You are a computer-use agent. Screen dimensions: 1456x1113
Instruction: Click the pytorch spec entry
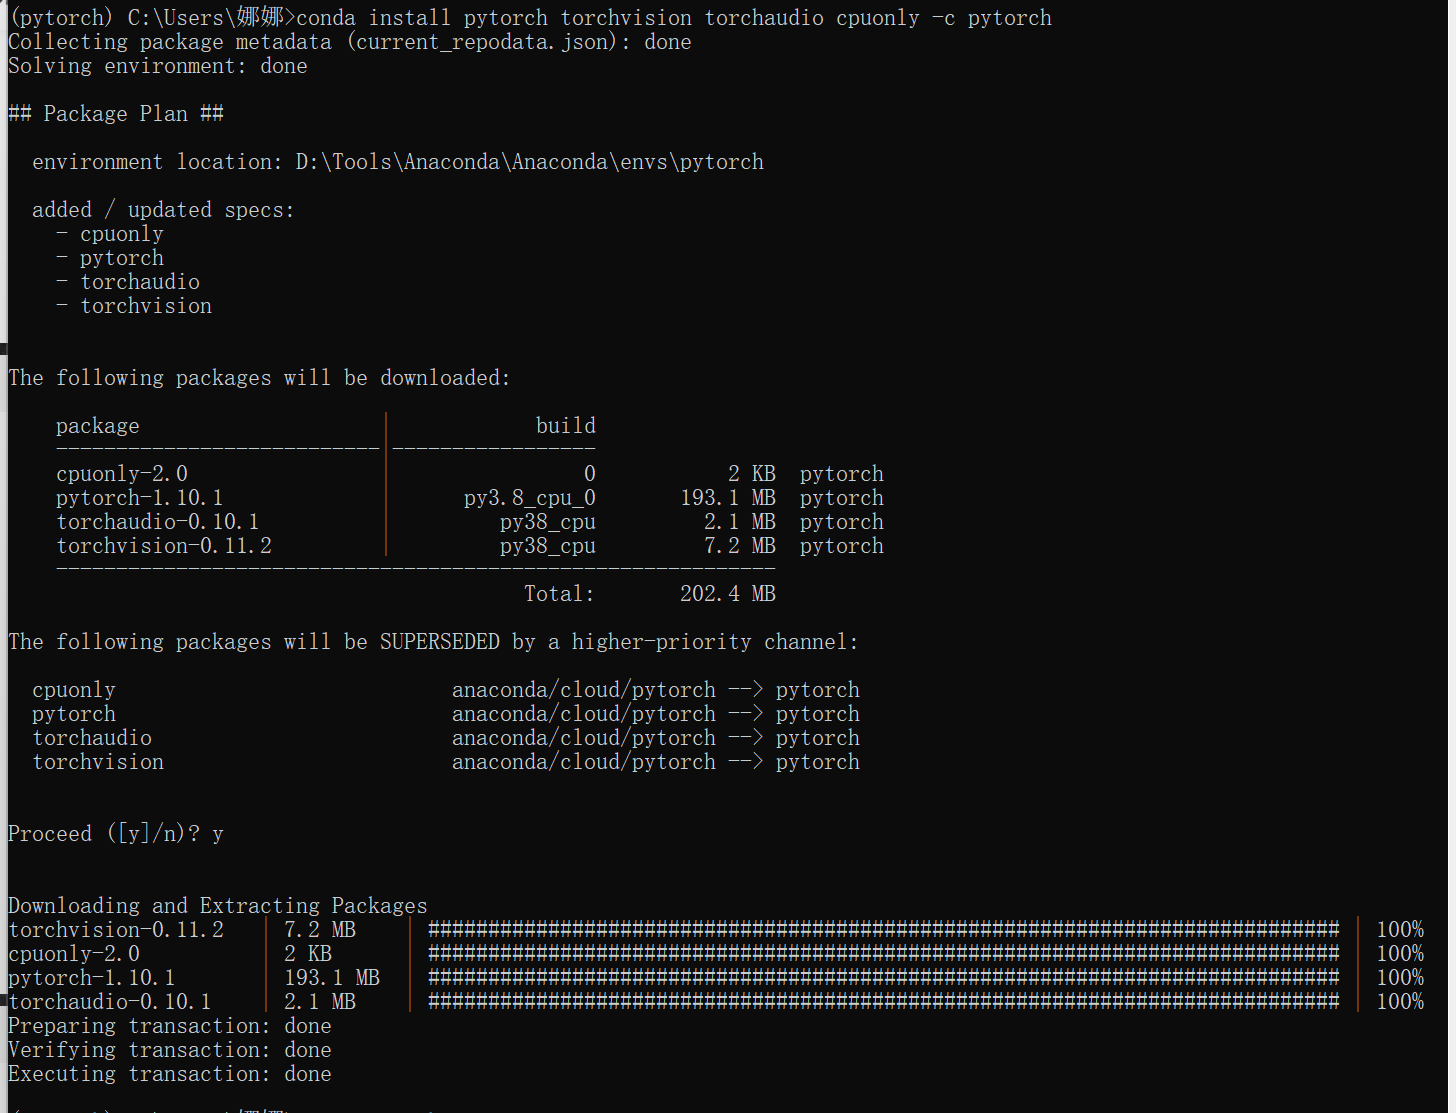(x=121, y=257)
